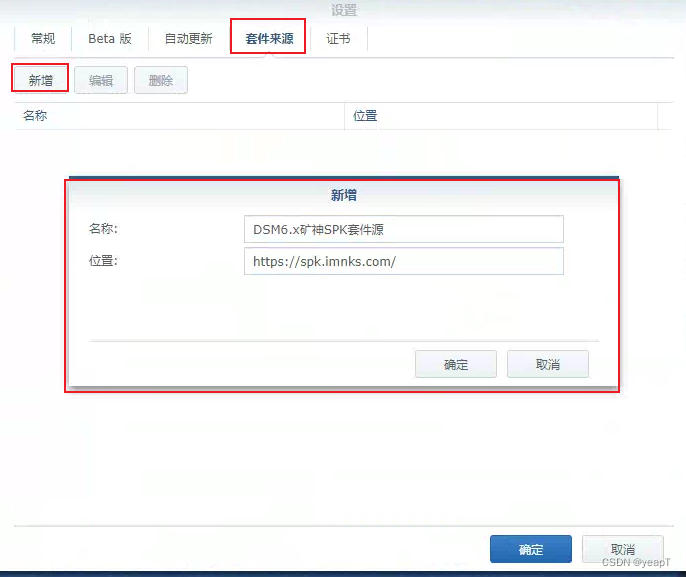Click the 设置 window title
This screenshot has width=686, height=577.
[x=344, y=10]
